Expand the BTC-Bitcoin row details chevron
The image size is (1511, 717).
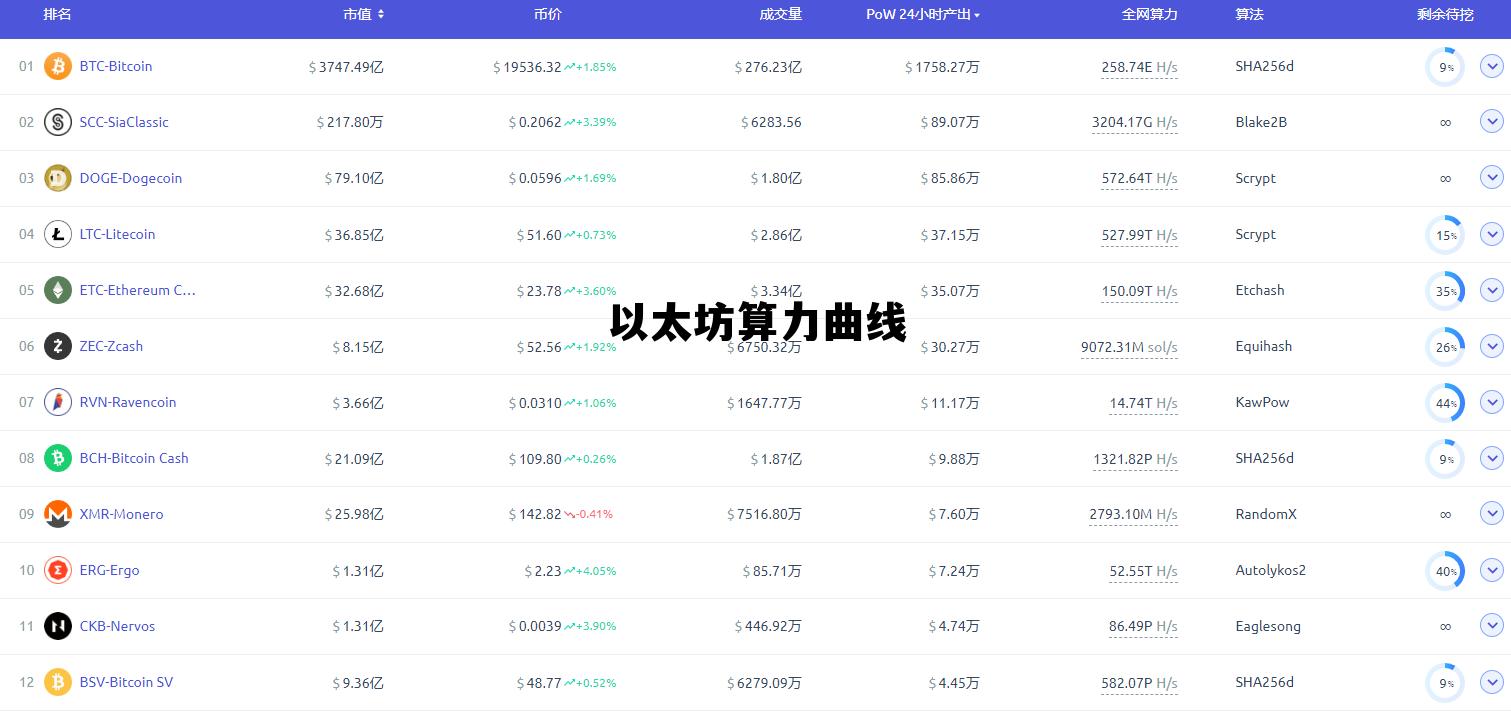tap(1490, 66)
